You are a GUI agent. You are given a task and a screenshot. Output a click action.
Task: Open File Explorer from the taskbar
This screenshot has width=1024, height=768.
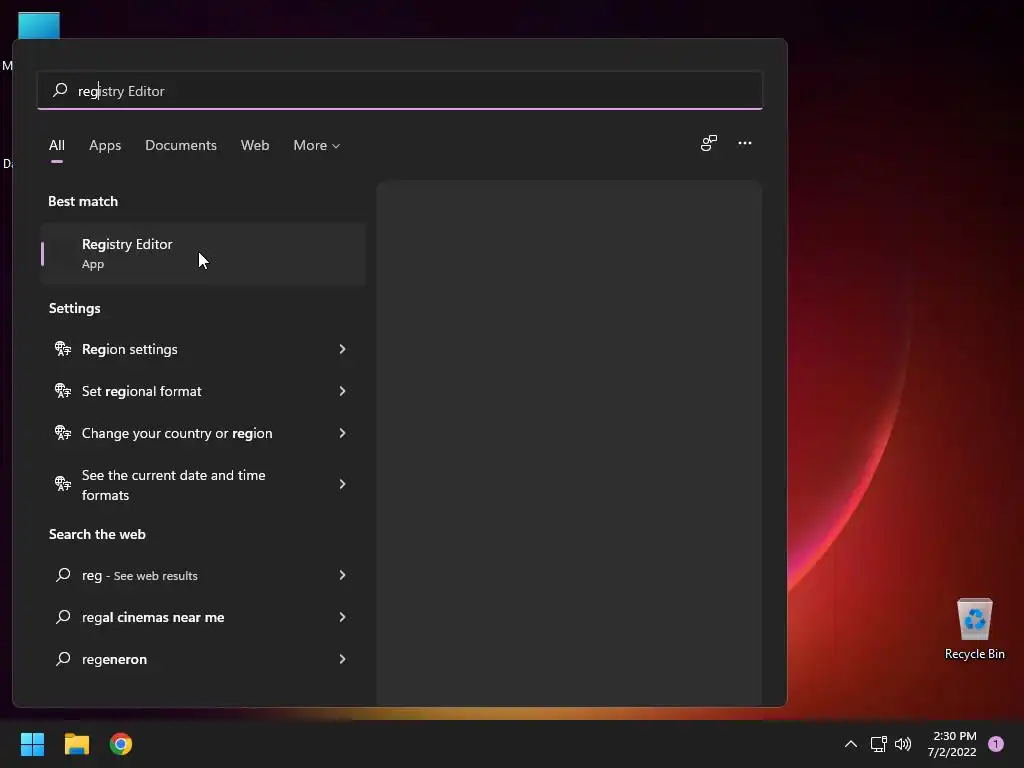point(76,744)
